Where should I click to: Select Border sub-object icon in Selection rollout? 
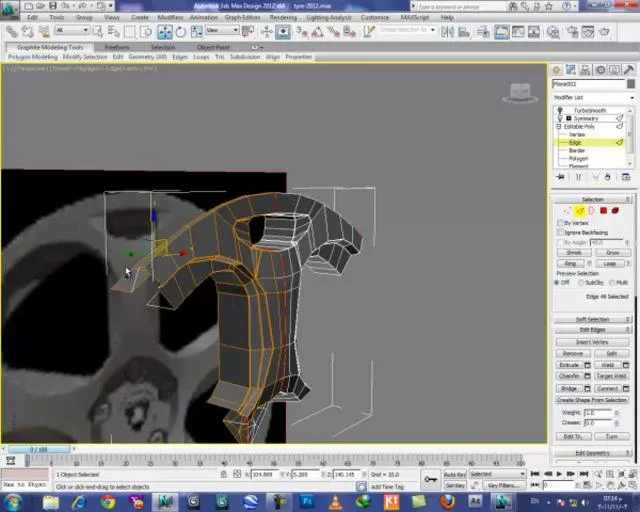(591, 211)
